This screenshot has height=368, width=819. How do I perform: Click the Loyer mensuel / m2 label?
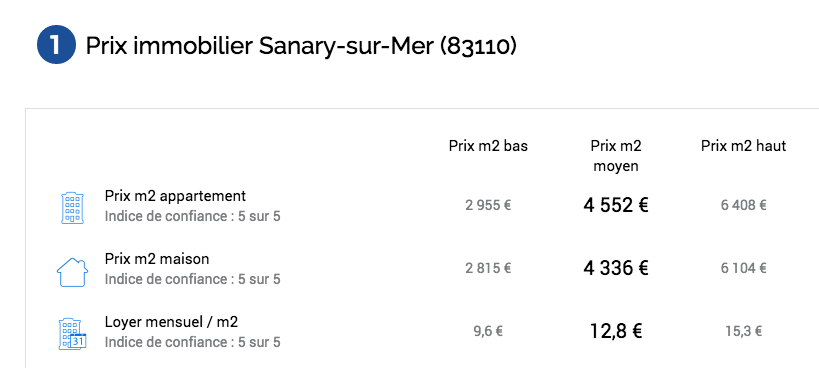point(171,322)
